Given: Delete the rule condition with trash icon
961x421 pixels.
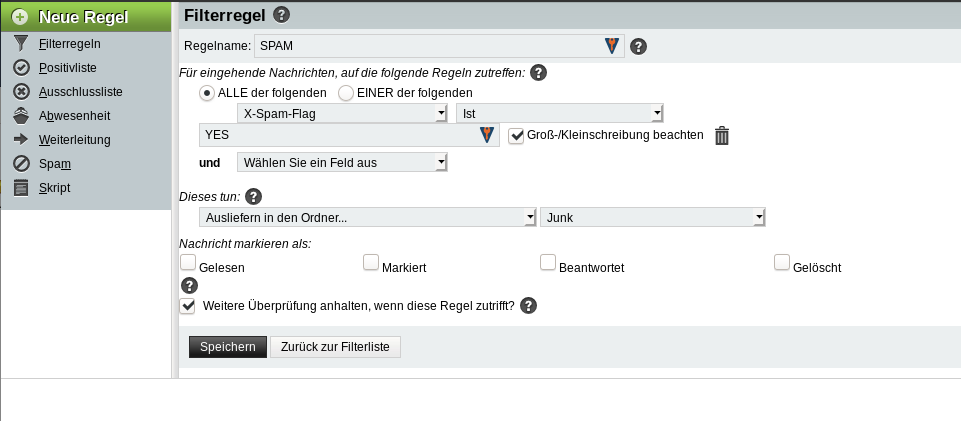Looking at the screenshot, I should tap(722, 136).
